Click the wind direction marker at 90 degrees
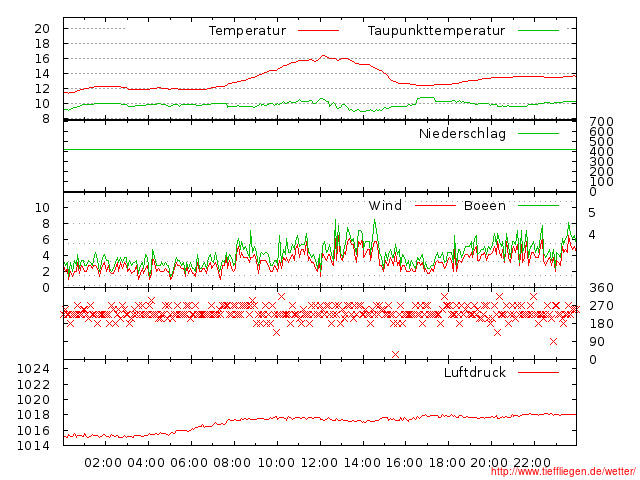Viewport: 640px width, 480px height. [553, 342]
